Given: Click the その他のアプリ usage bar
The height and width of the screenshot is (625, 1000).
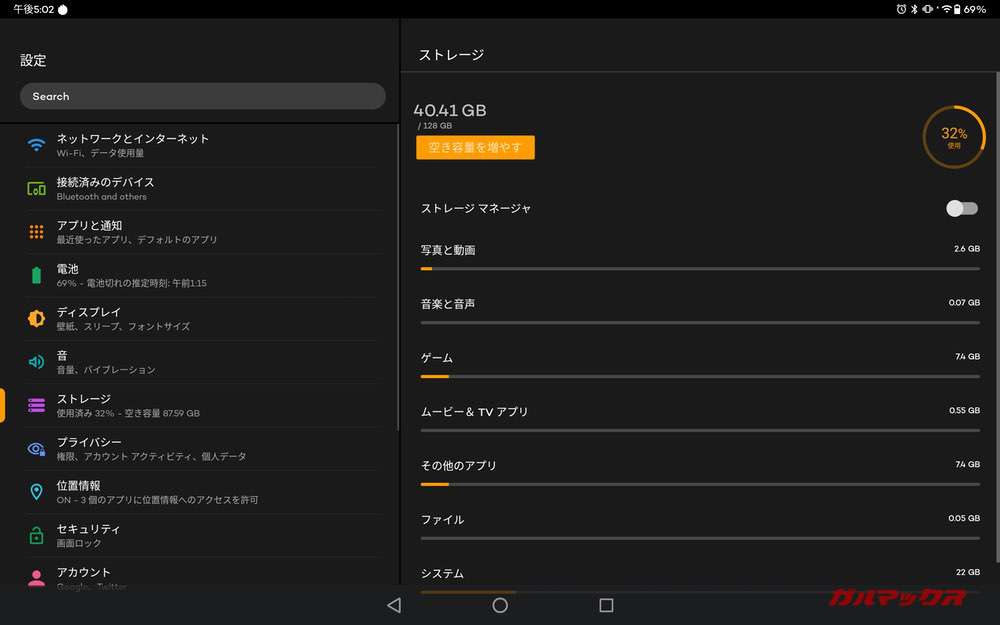Looking at the screenshot, I should [700, 484].
